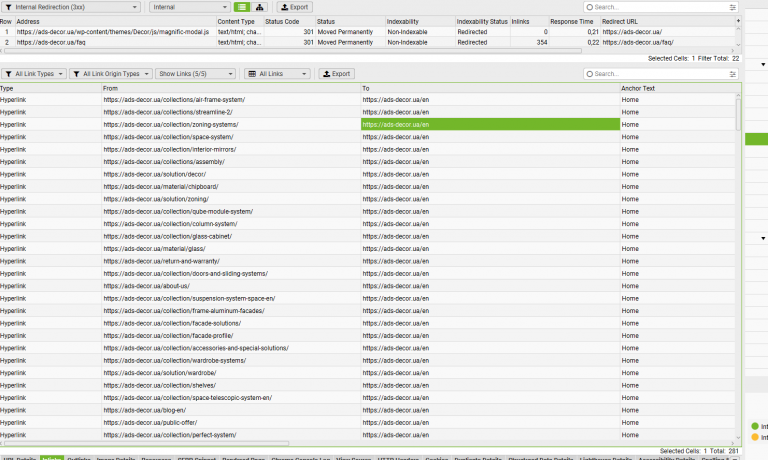Click lower table scroll-down arrow
The height and width of the screenshot is (460, 768).
(738, 437)
